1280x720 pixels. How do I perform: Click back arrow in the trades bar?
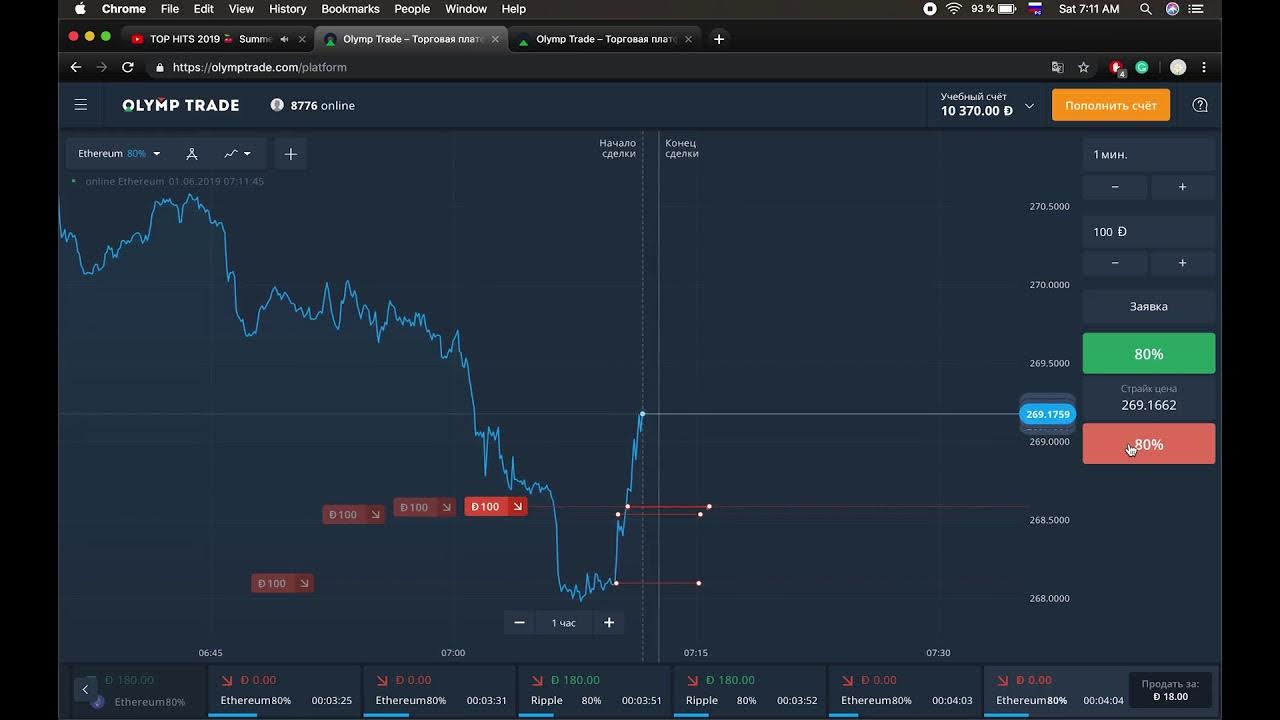pos(85,690)
